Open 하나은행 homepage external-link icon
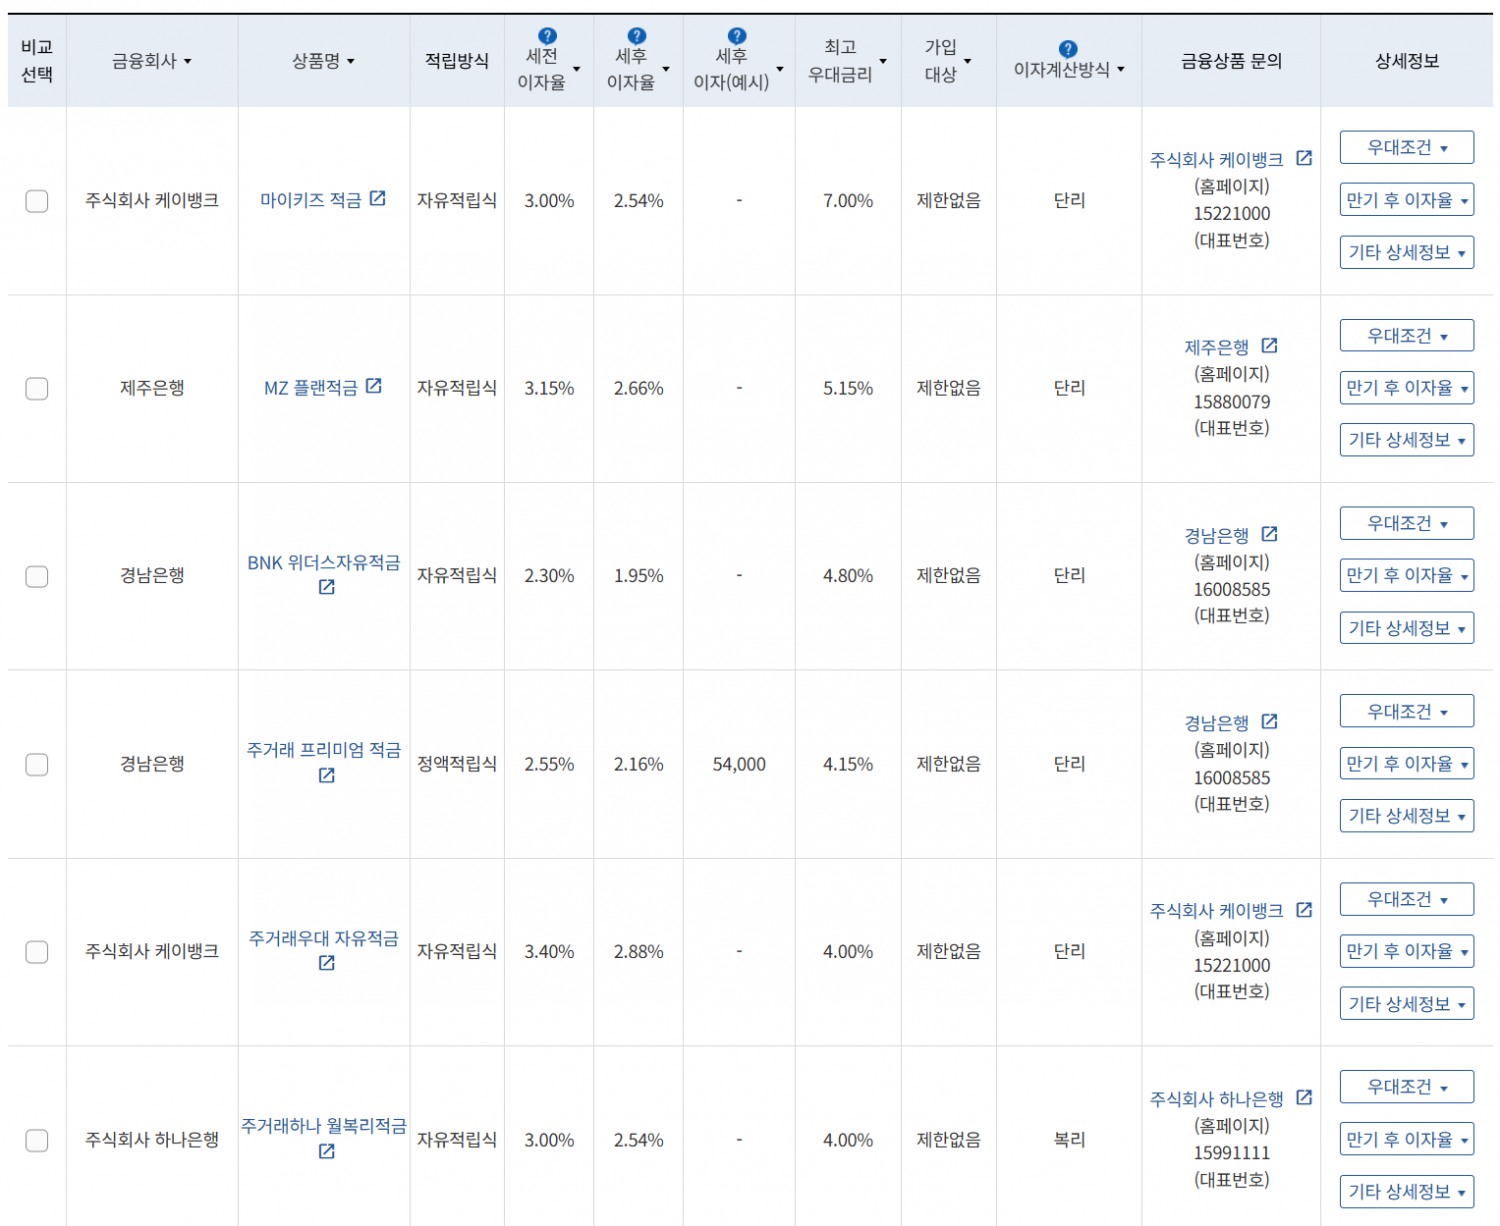 coord(1304,1097)
